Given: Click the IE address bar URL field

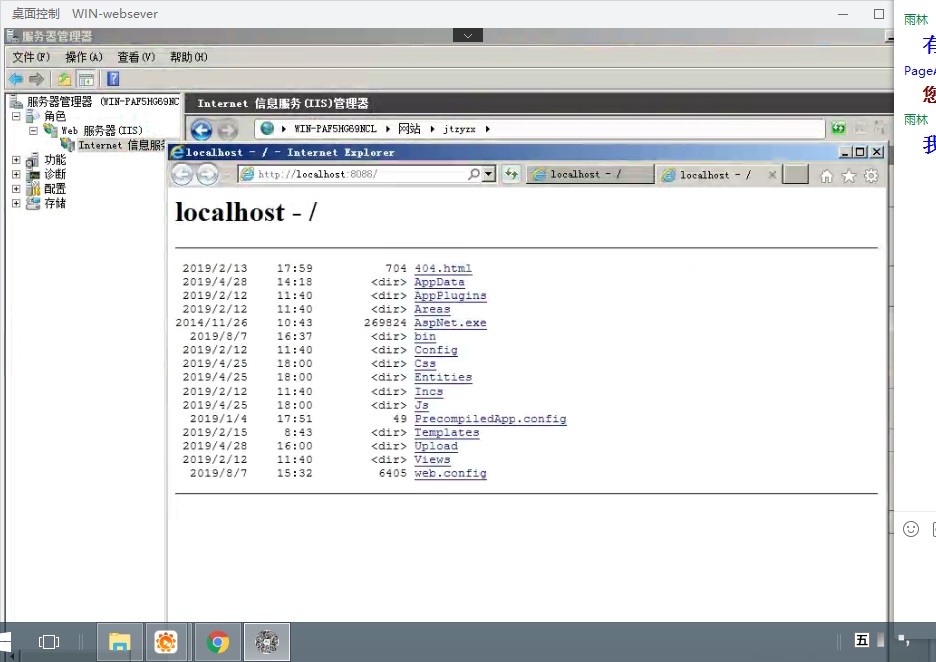Looking at the screenshot, I should pos(360,174).
